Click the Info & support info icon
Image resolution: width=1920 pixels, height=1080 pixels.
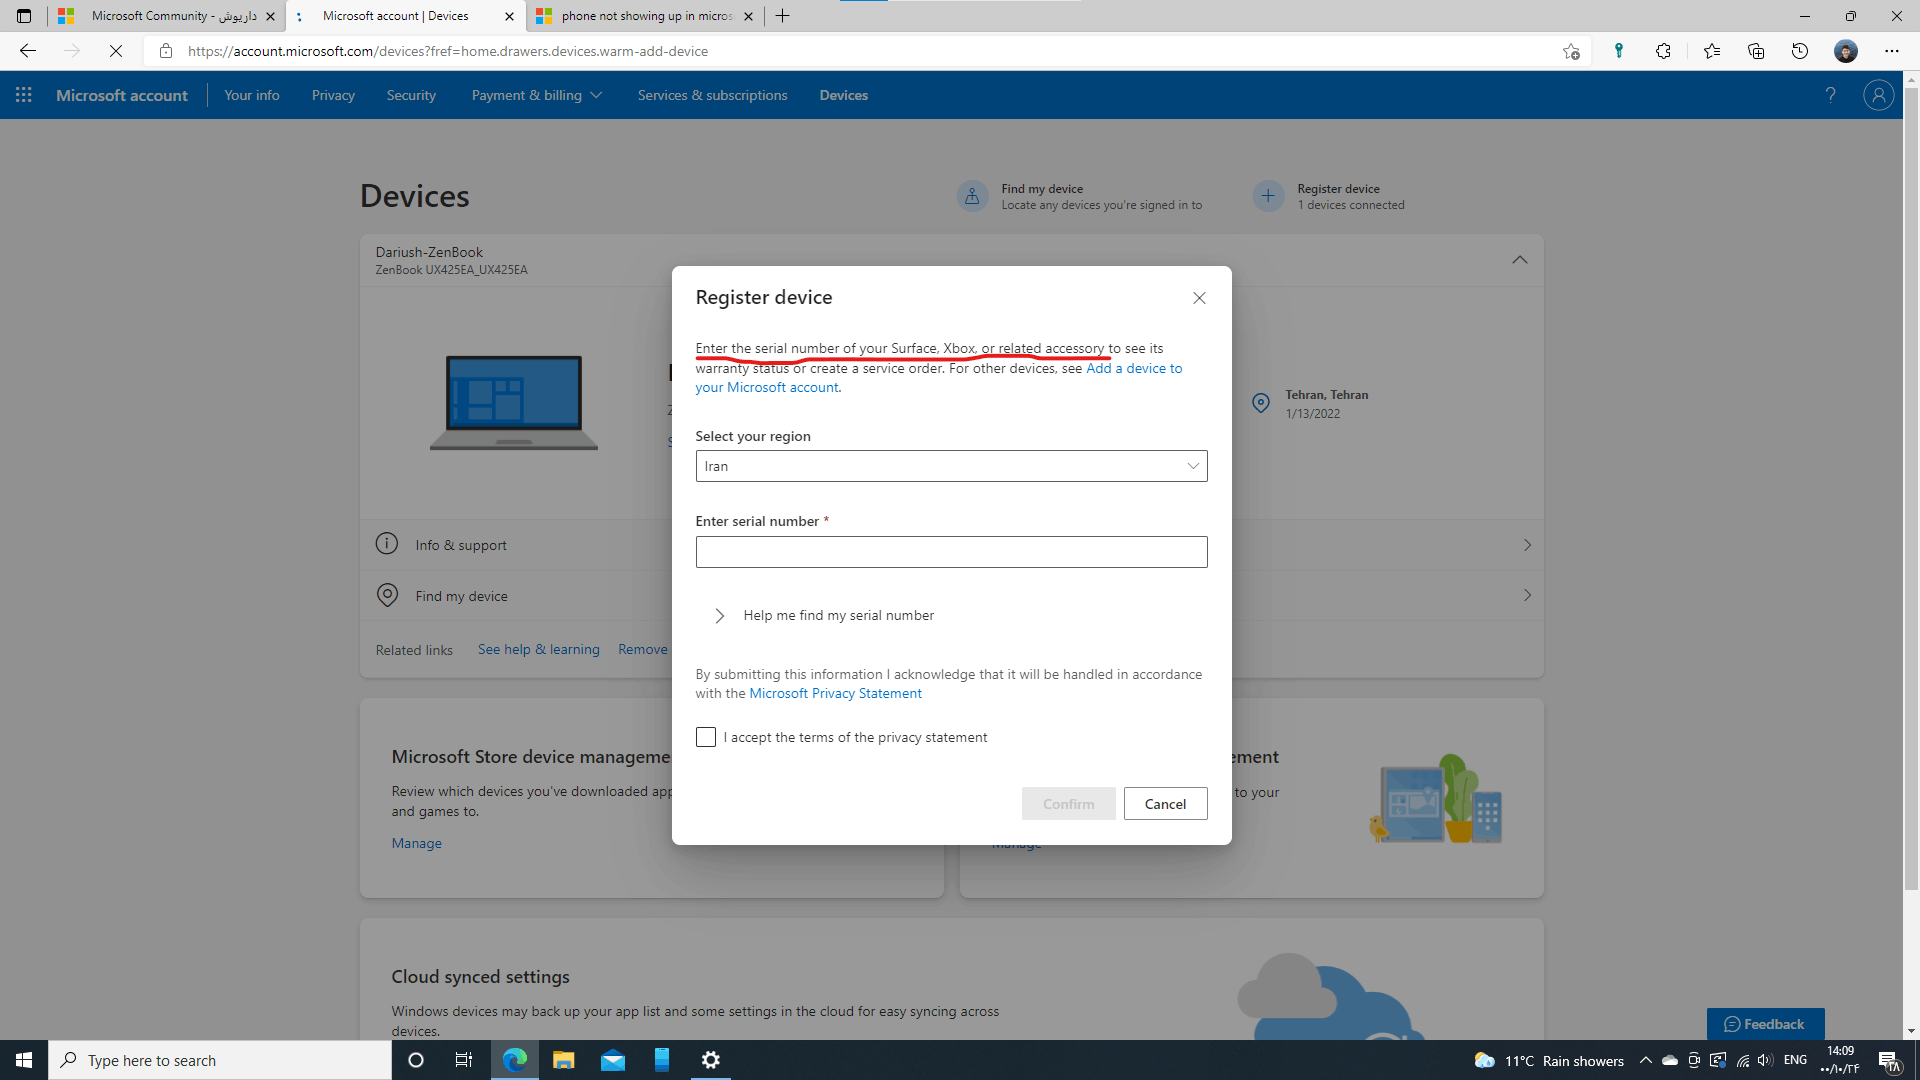(387, 544)
